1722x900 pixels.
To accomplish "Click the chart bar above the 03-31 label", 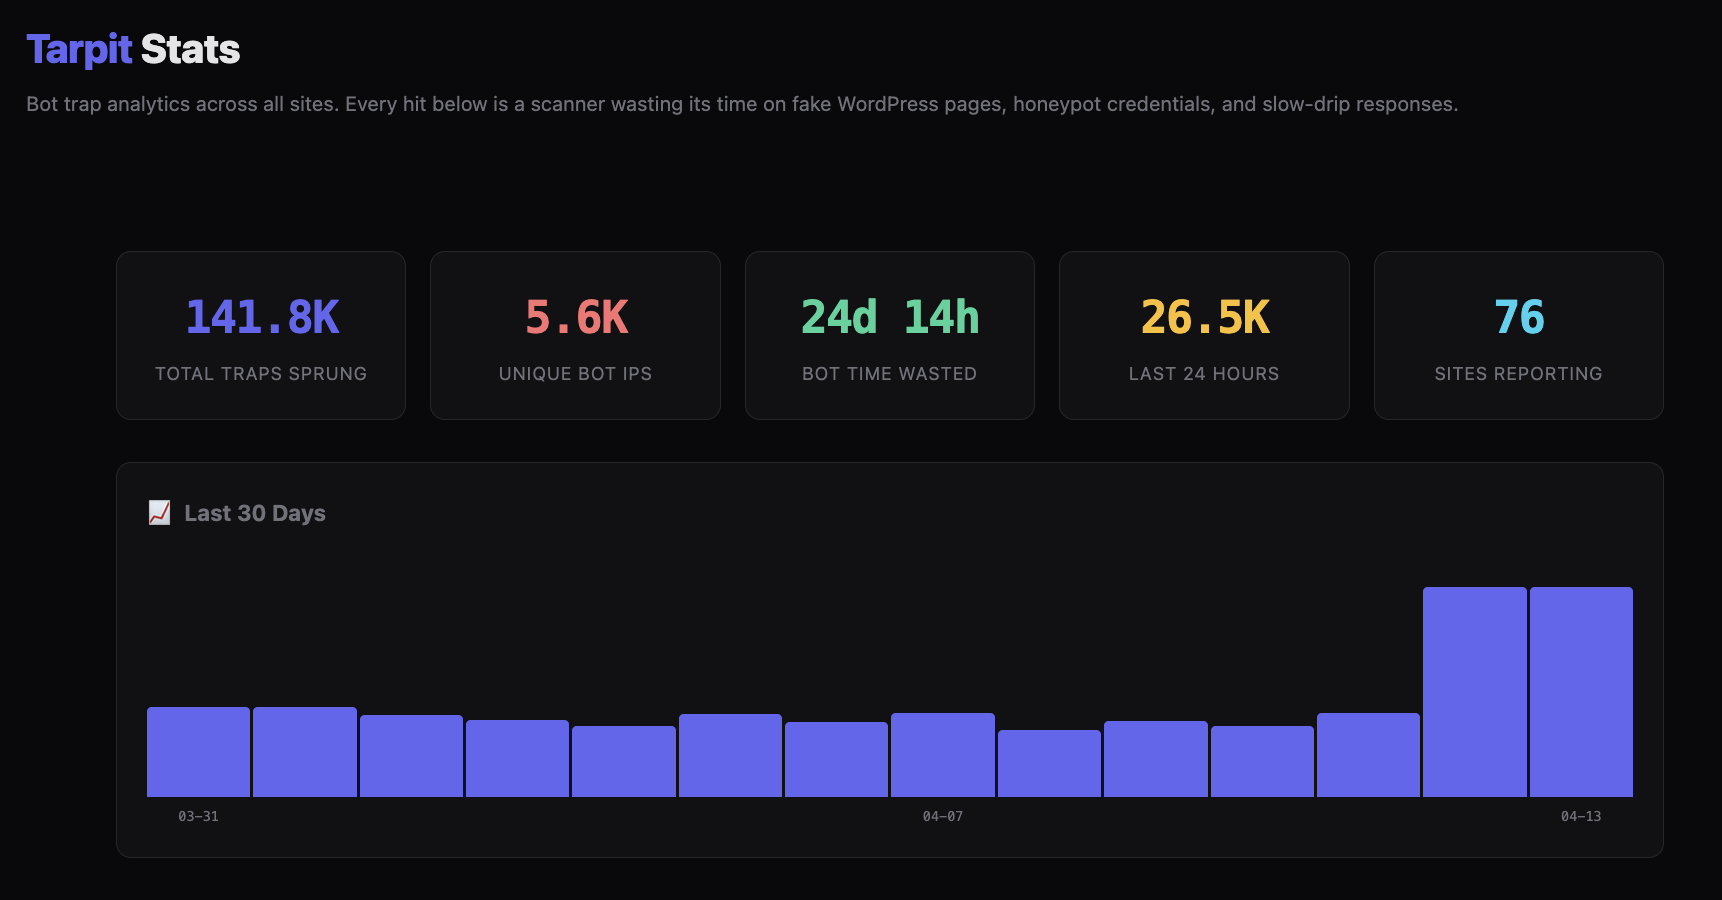I will point(198,752).
